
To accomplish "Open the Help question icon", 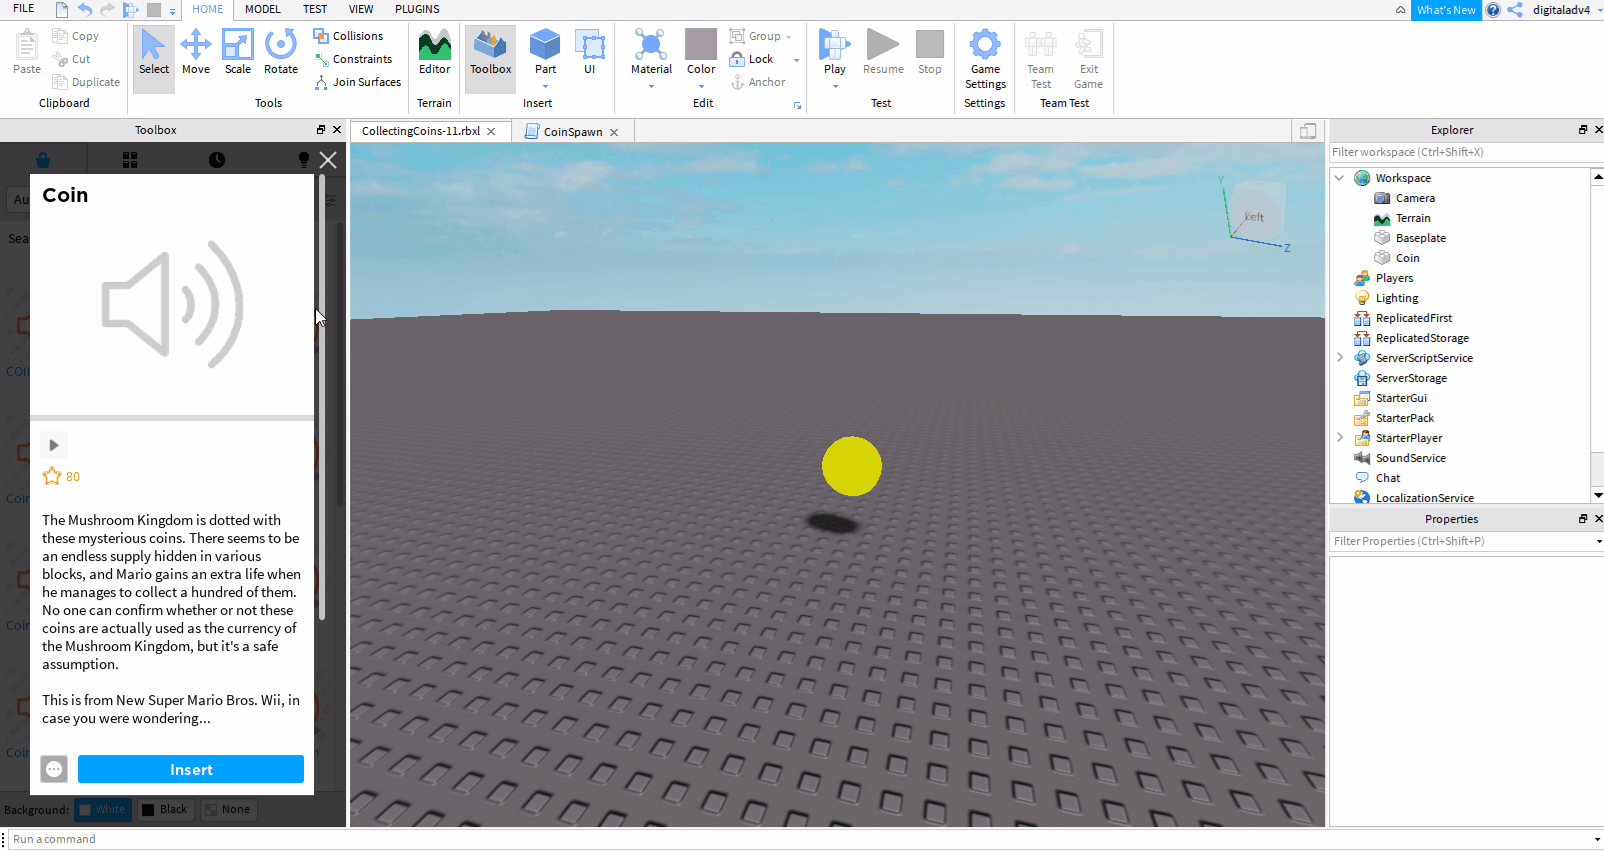I will tap(1493, 10).
